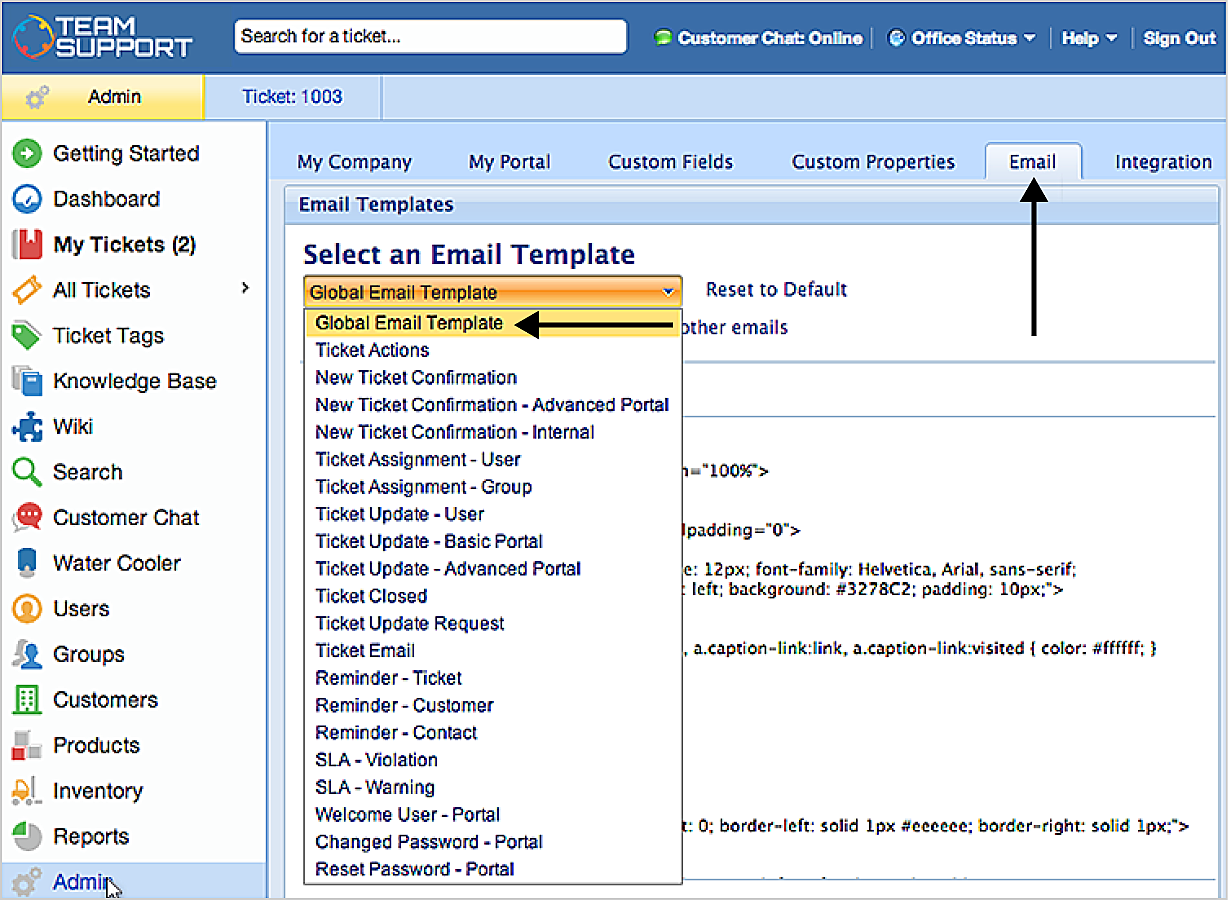Click the Getting Started green arrow icon
This screenshot has height=900, width=1228.
[26, 154]
